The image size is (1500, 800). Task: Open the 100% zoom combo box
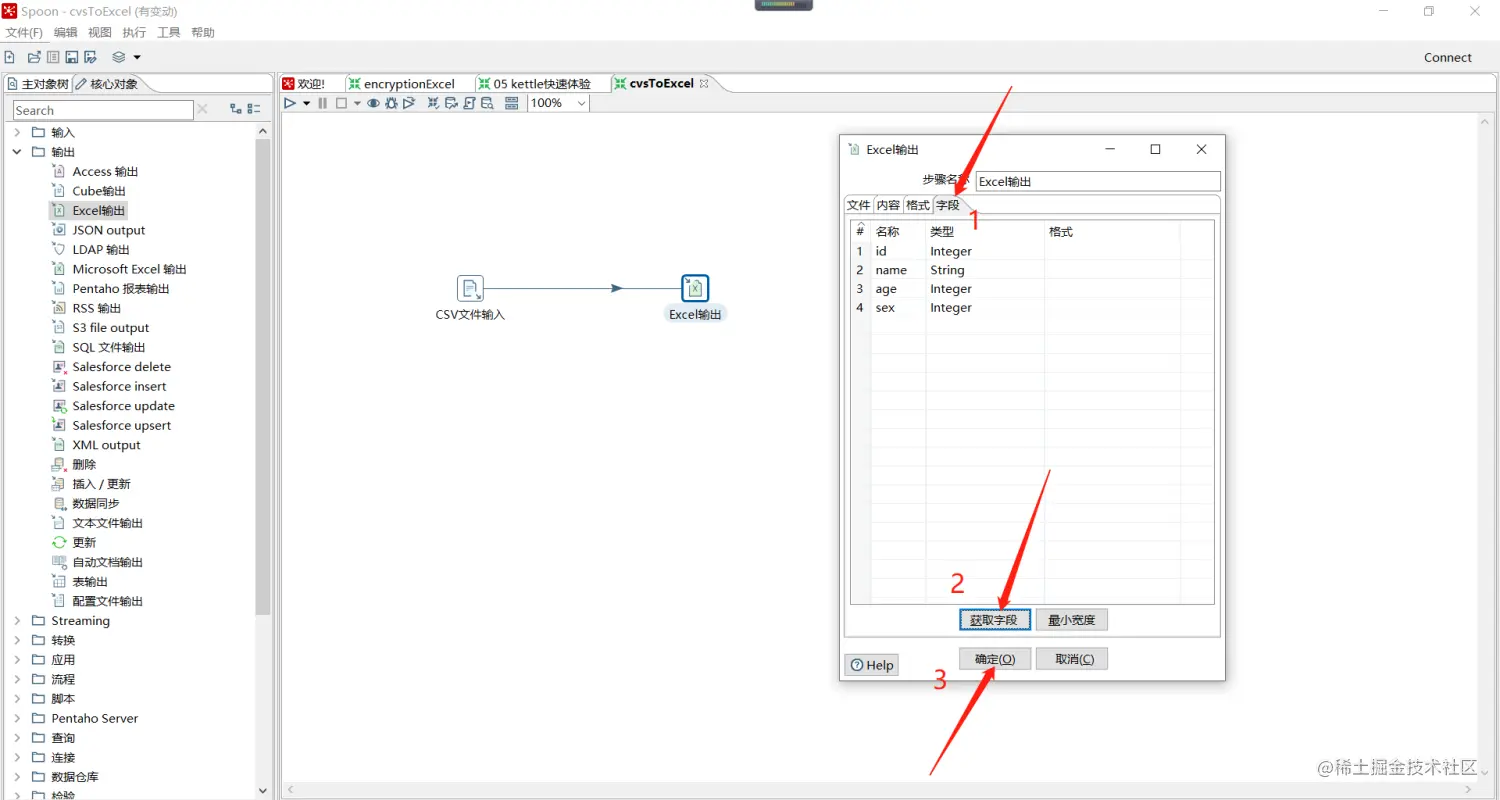click(x=558, y=103)
